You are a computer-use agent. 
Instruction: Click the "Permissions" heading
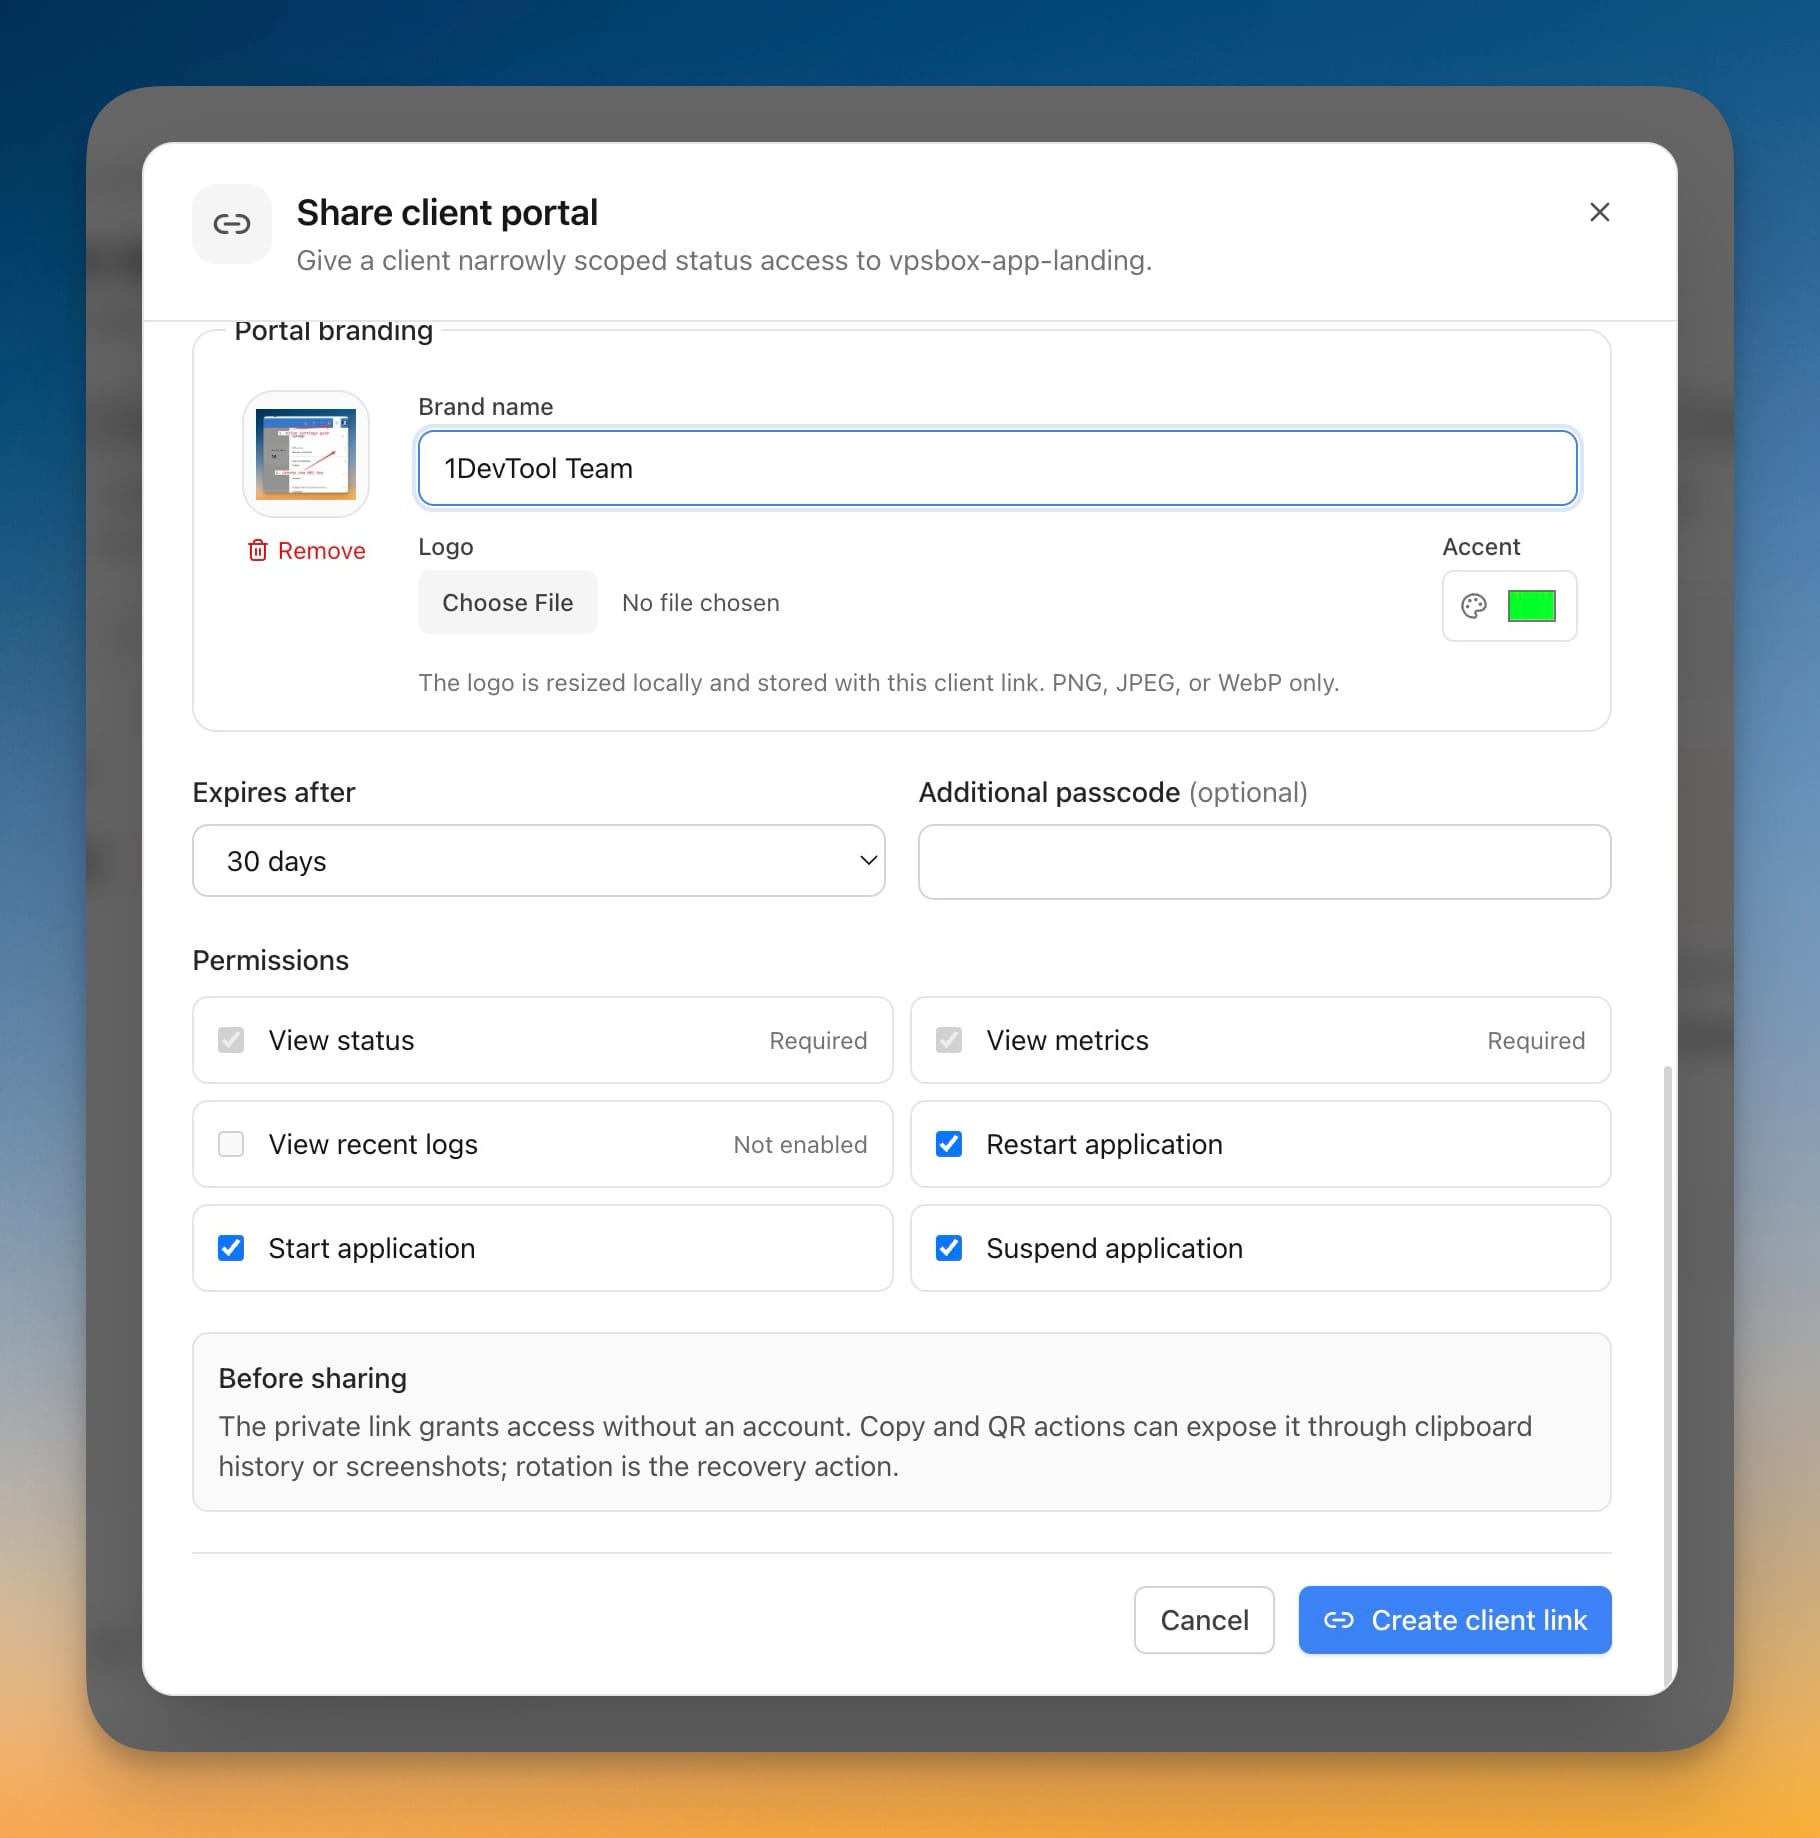tap(270, 960)
